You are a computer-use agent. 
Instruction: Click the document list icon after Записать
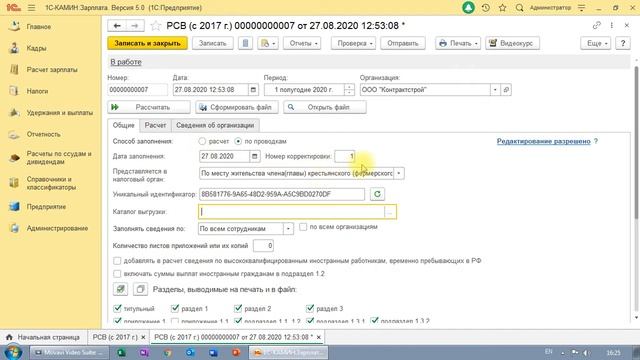pyautogui.click(x=245, y=43)
